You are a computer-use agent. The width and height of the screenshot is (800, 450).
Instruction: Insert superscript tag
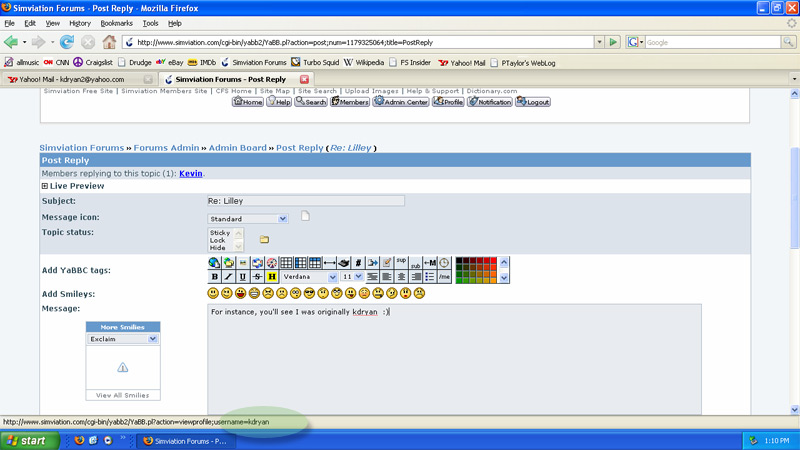(401, 260)
